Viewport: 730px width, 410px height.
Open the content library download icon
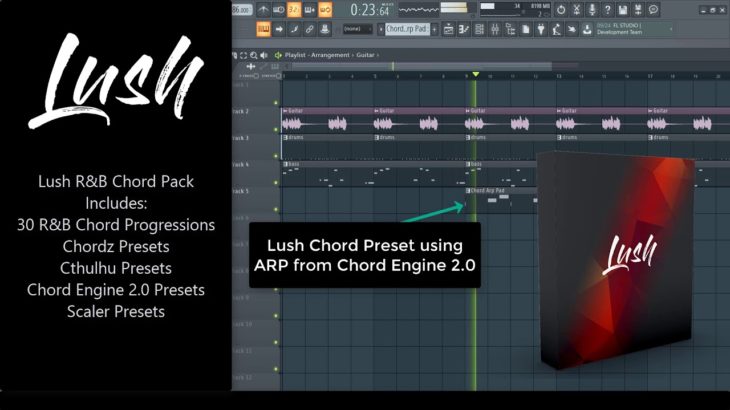pyautogui.click(x=587, y=29)
